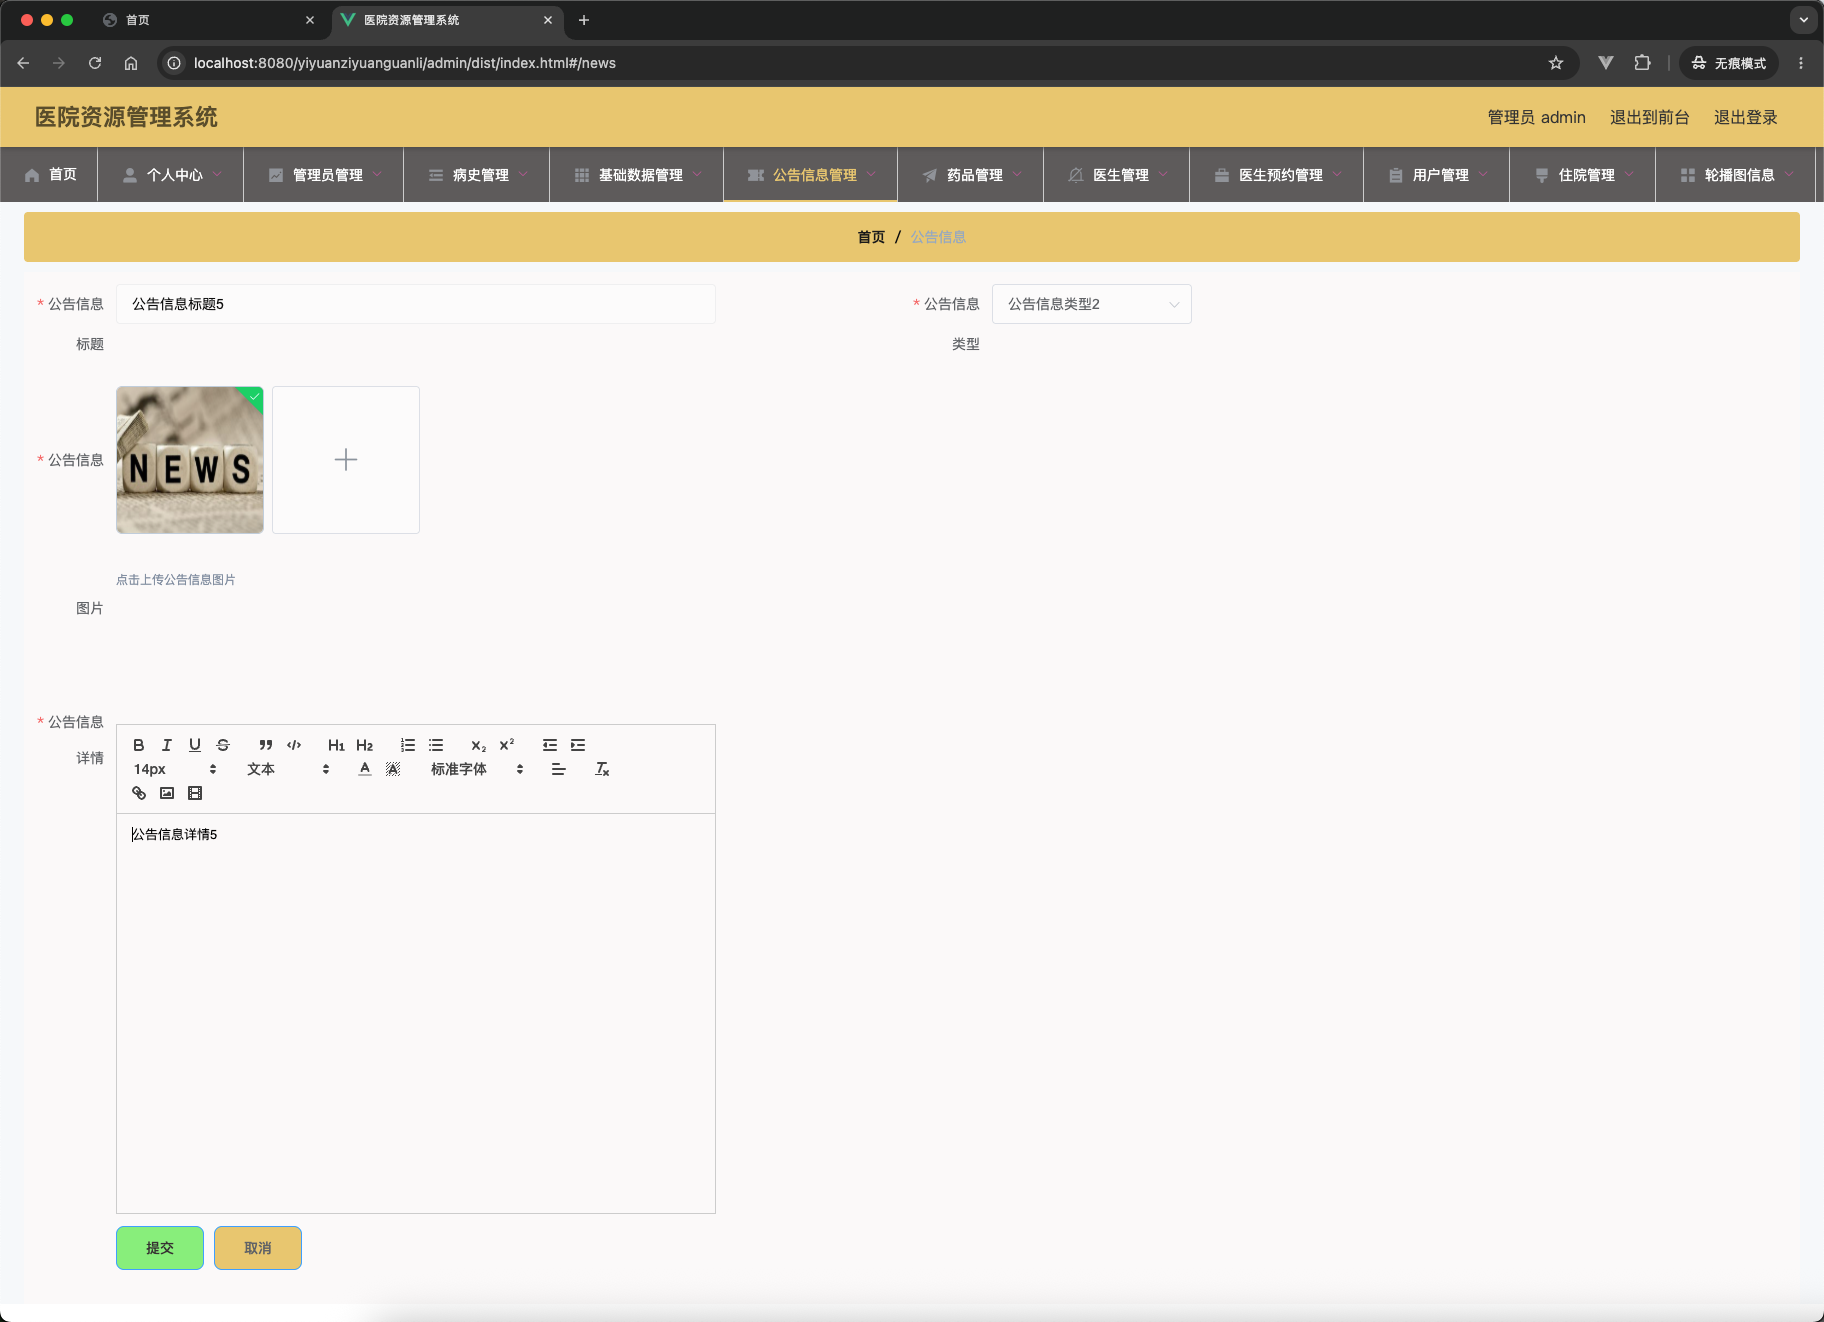Expand the 个人中心 menu

[x=171, y=175]
